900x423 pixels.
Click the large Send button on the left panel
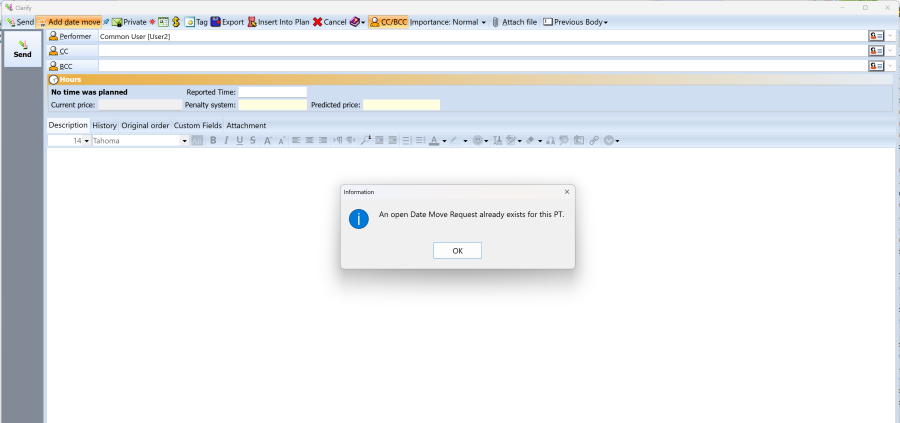click(x=22, y=49)
